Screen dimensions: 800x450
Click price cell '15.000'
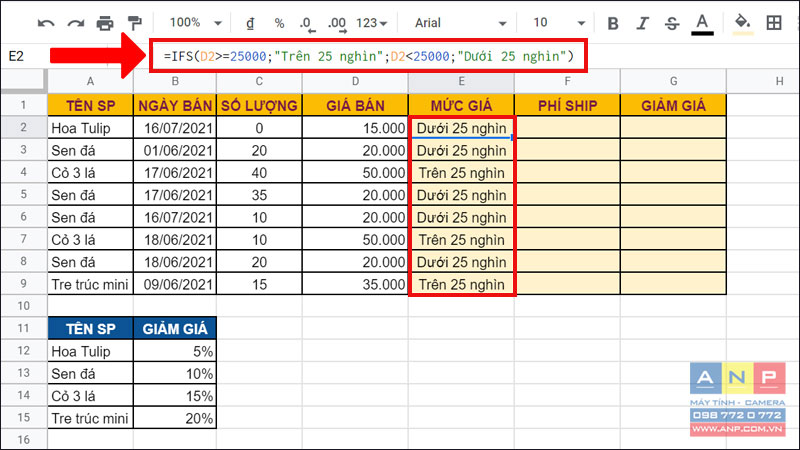355,128
